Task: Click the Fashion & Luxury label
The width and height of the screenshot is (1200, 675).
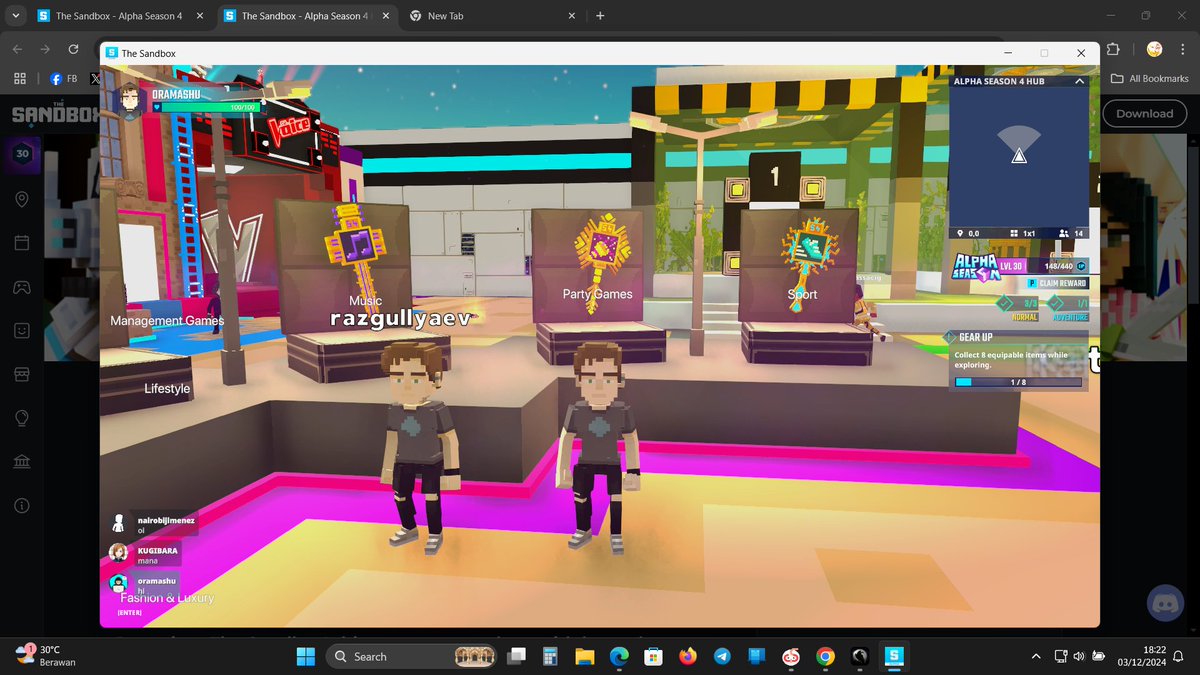Action: coord(167,597)
